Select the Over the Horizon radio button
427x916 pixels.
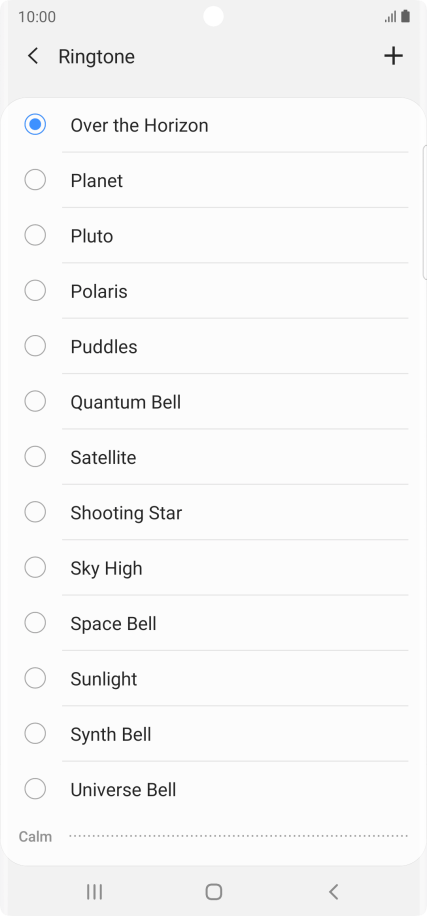35,124
